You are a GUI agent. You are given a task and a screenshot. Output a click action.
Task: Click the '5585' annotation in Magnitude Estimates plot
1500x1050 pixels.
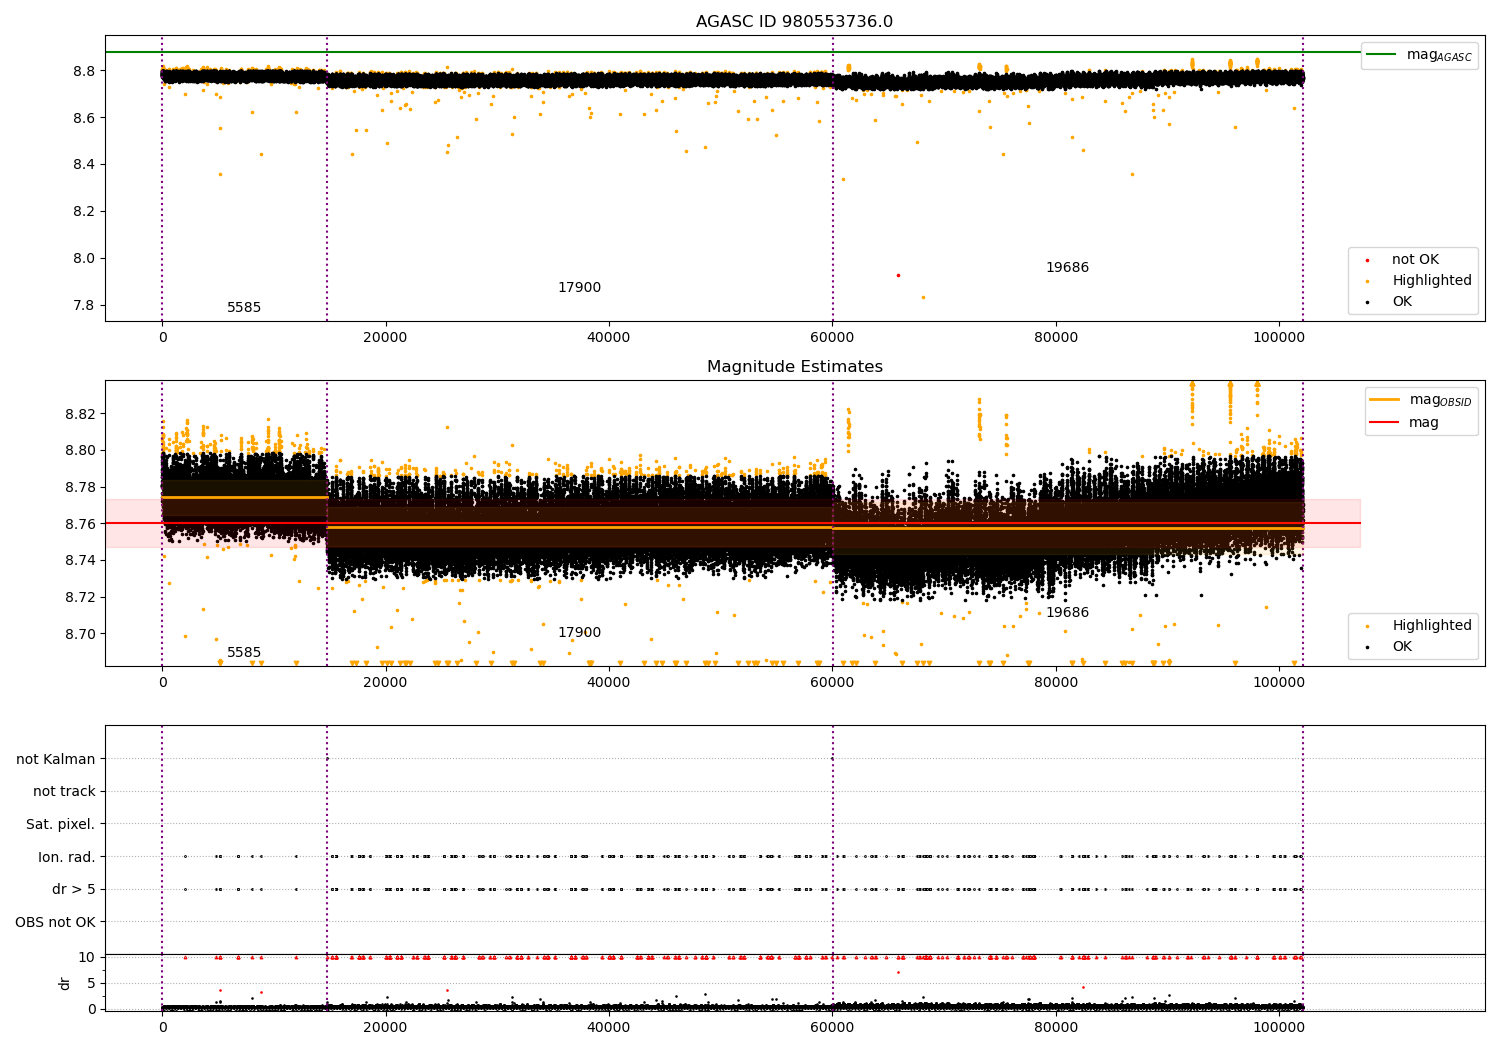click(x=244, y=653)
